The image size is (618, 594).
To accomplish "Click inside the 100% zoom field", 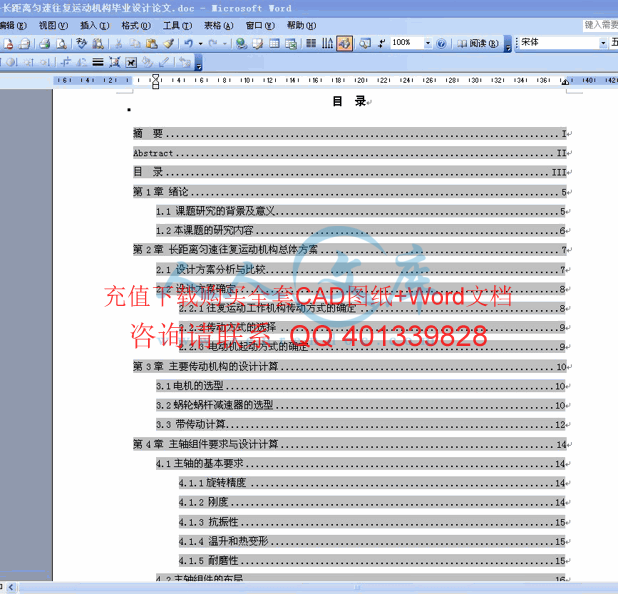I will (x=407, y=43).
